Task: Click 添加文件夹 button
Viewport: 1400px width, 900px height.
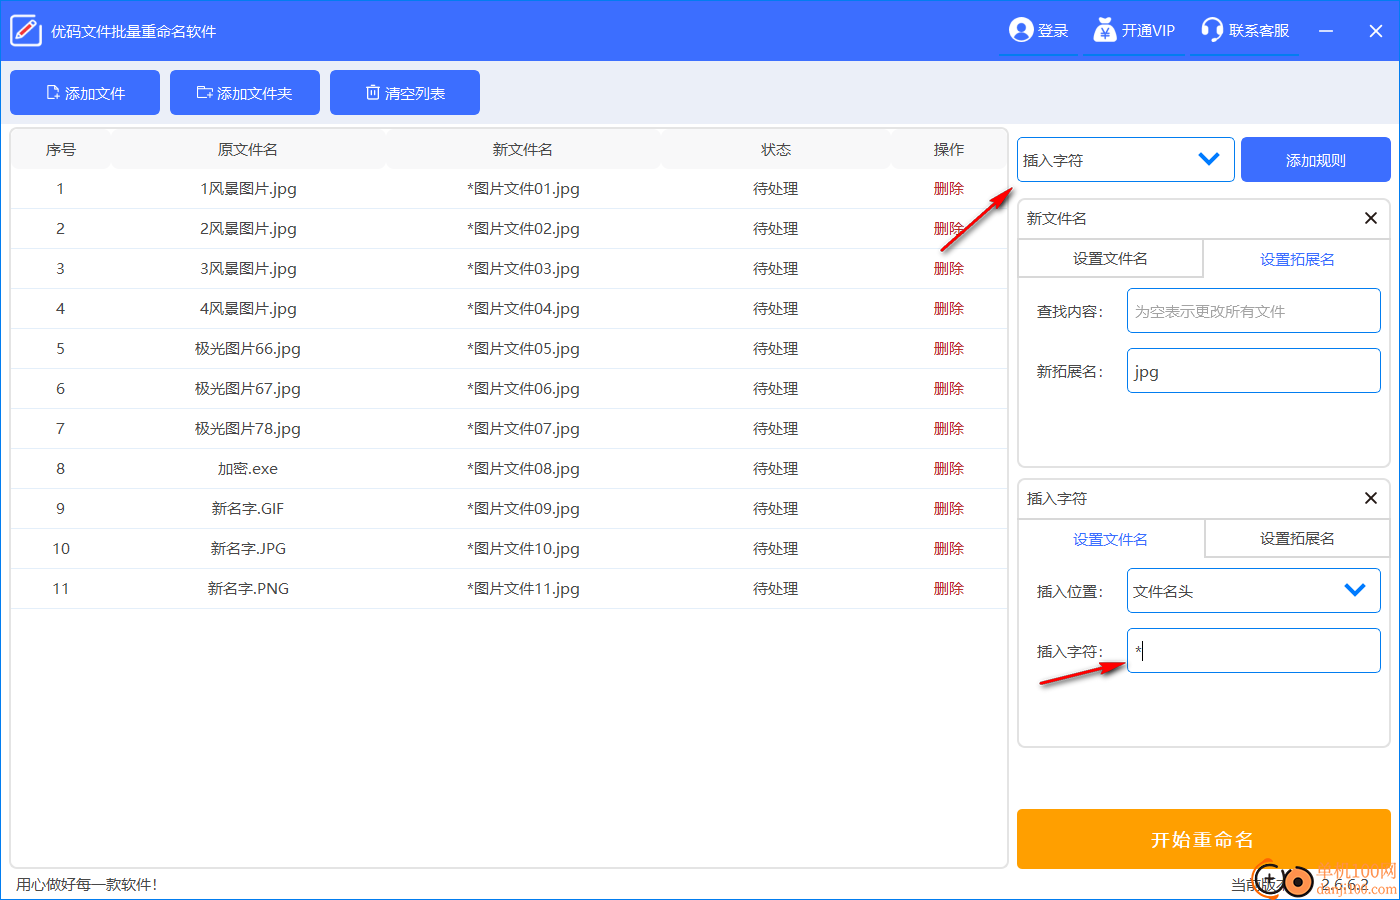Action: point(245,93)
